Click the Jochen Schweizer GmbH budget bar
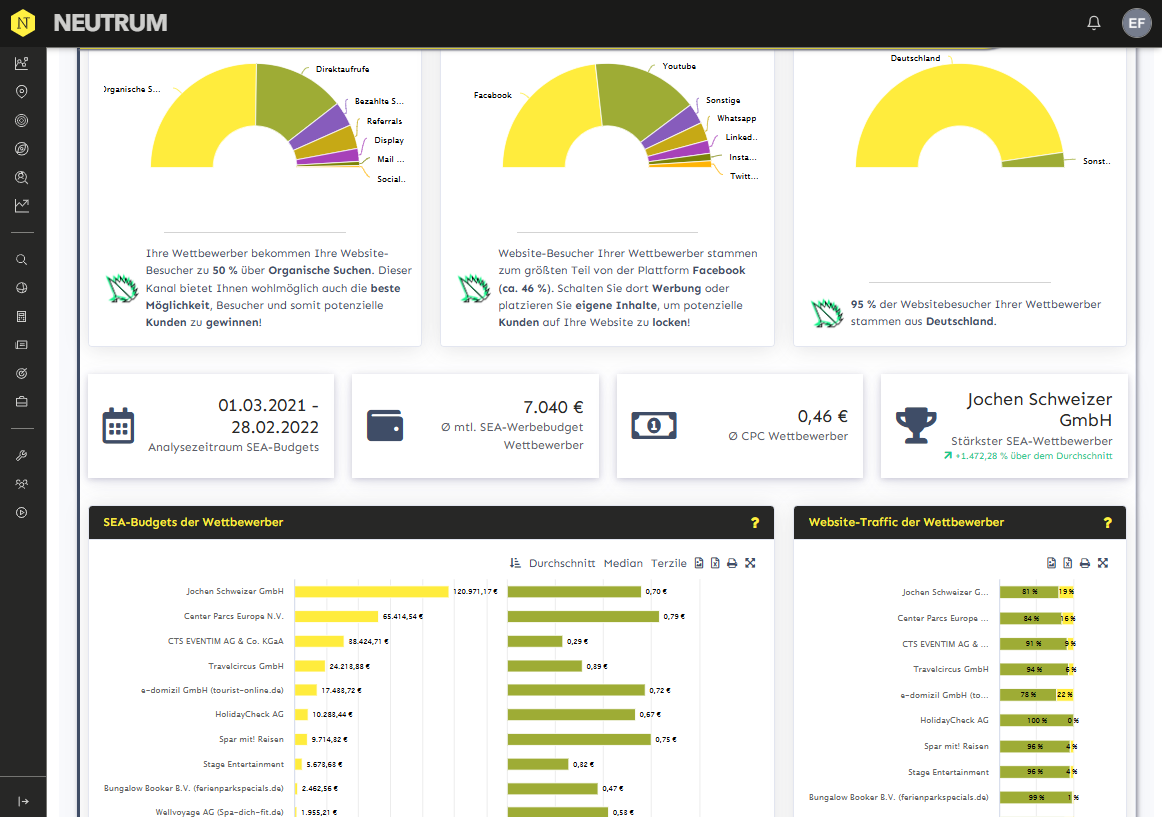This screenshot has height=817, width=1162. pyautogui.click(x=371, y=592)
